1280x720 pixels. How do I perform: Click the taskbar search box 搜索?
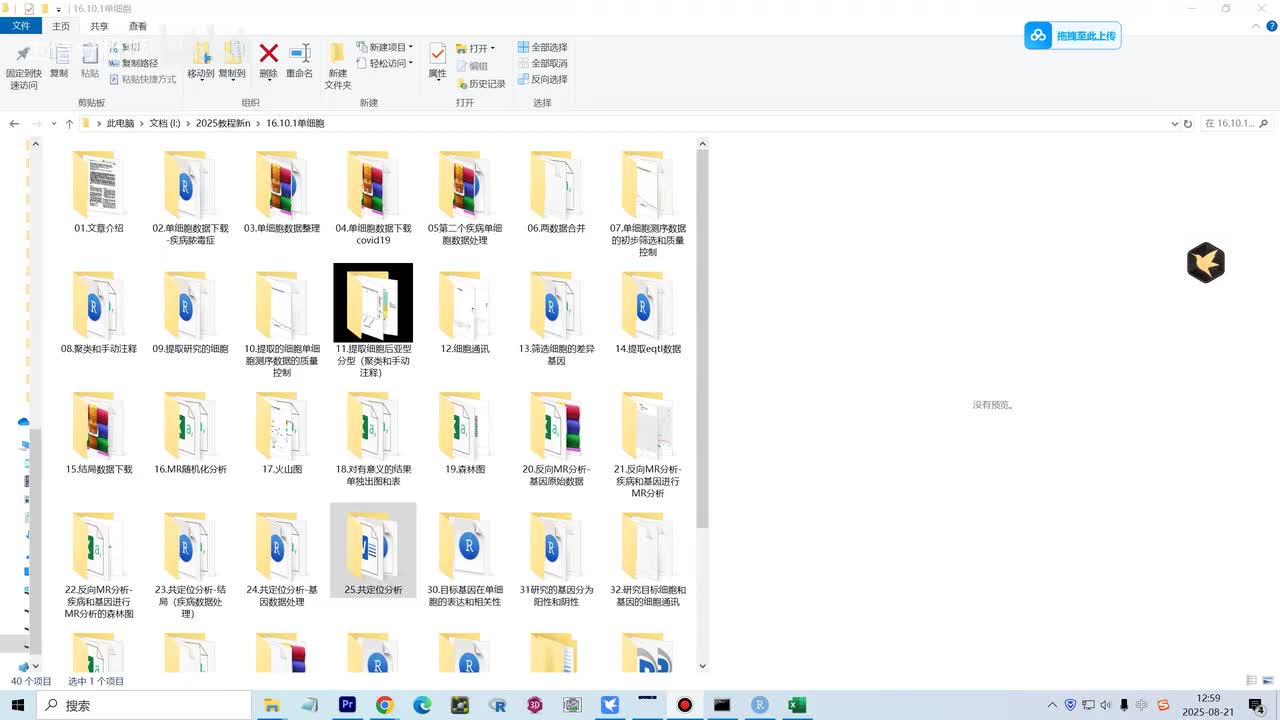tap(145, 705)
